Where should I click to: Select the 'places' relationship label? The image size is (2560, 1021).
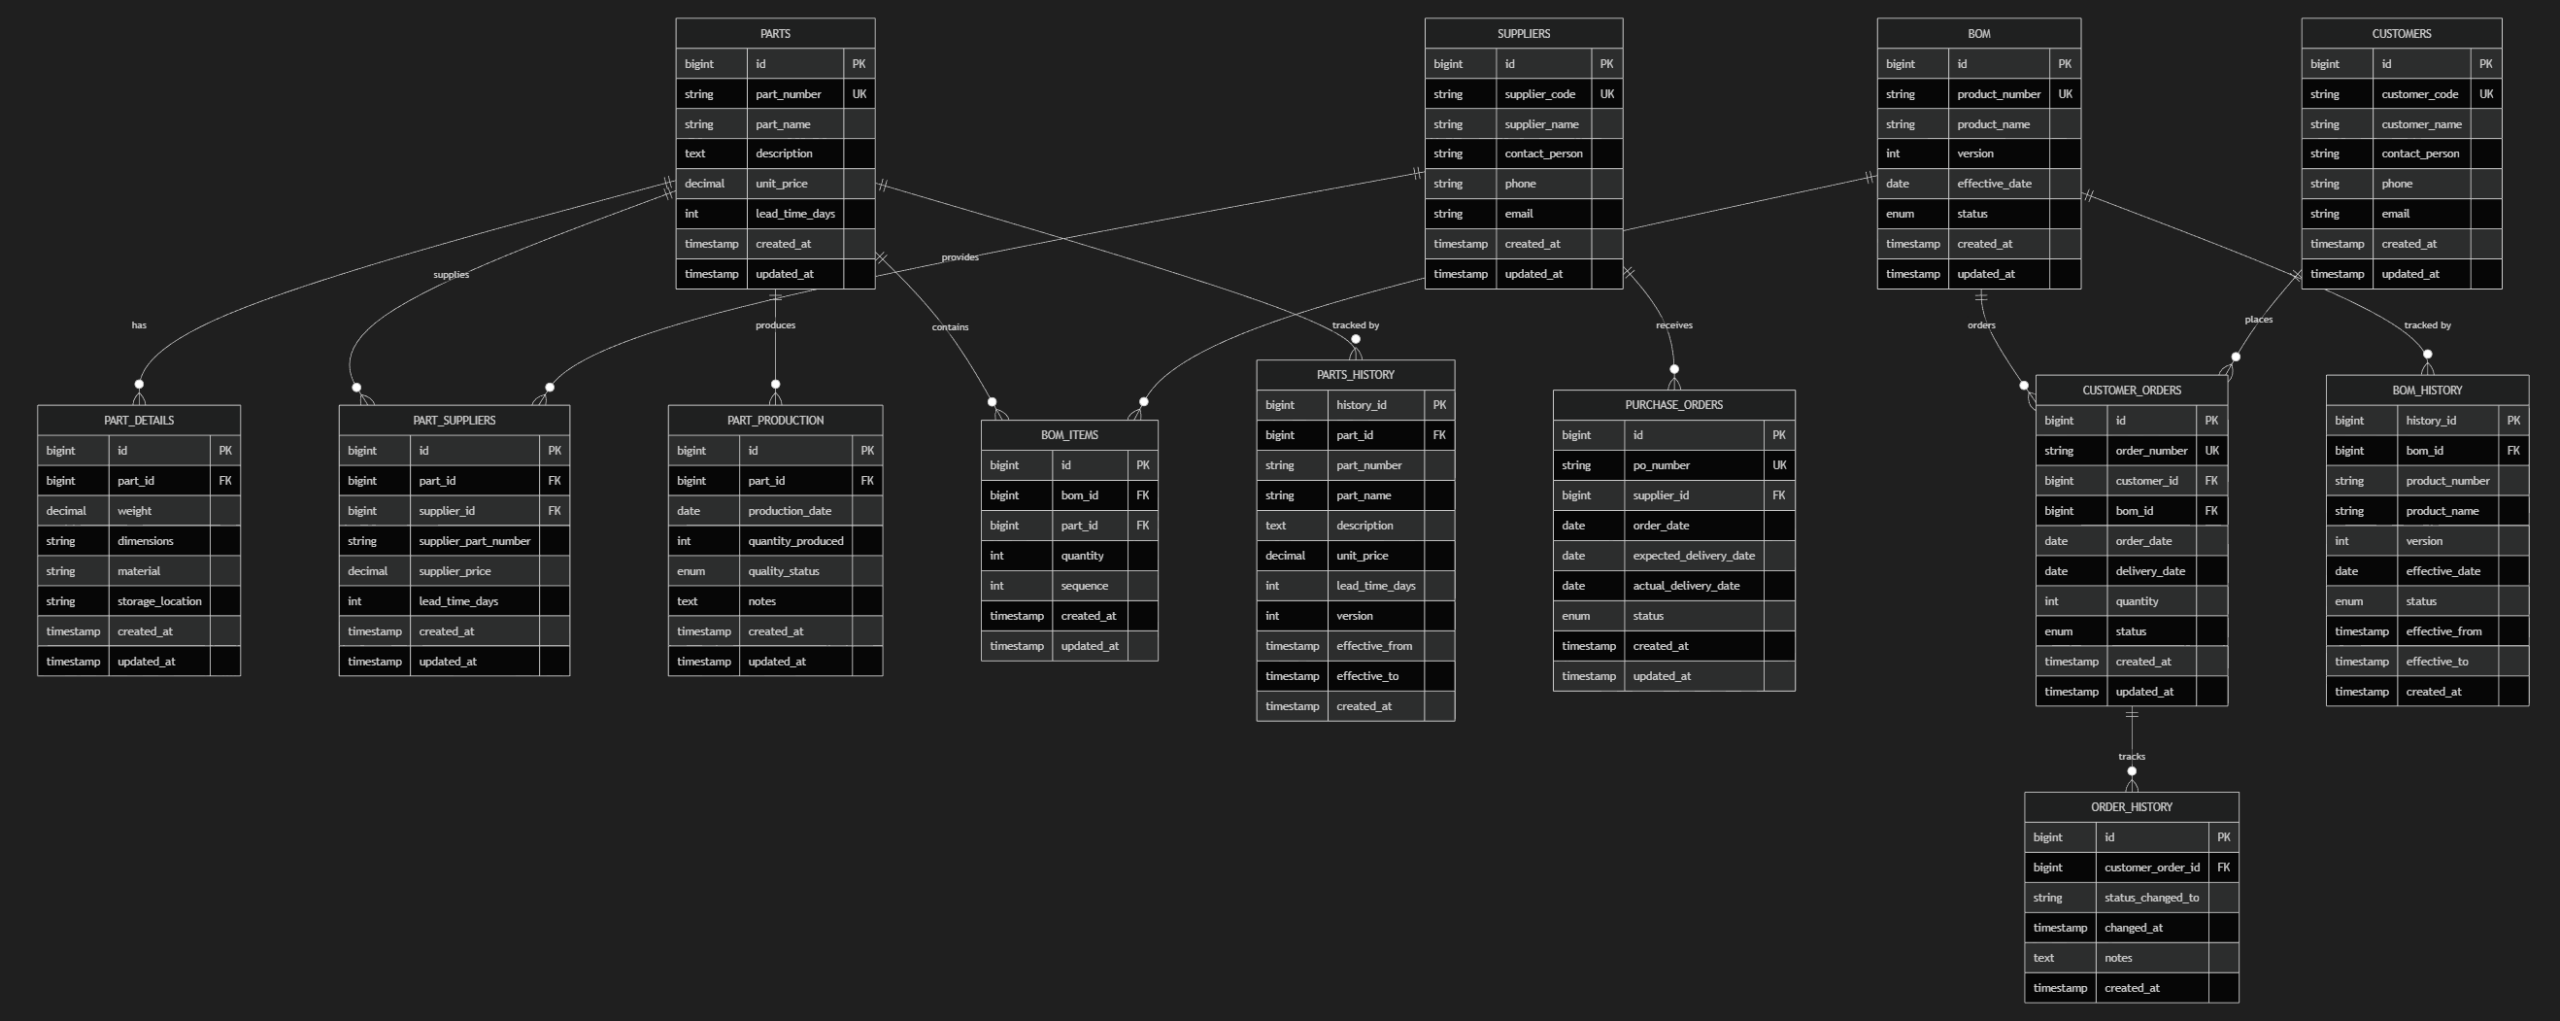(2258, 320)
